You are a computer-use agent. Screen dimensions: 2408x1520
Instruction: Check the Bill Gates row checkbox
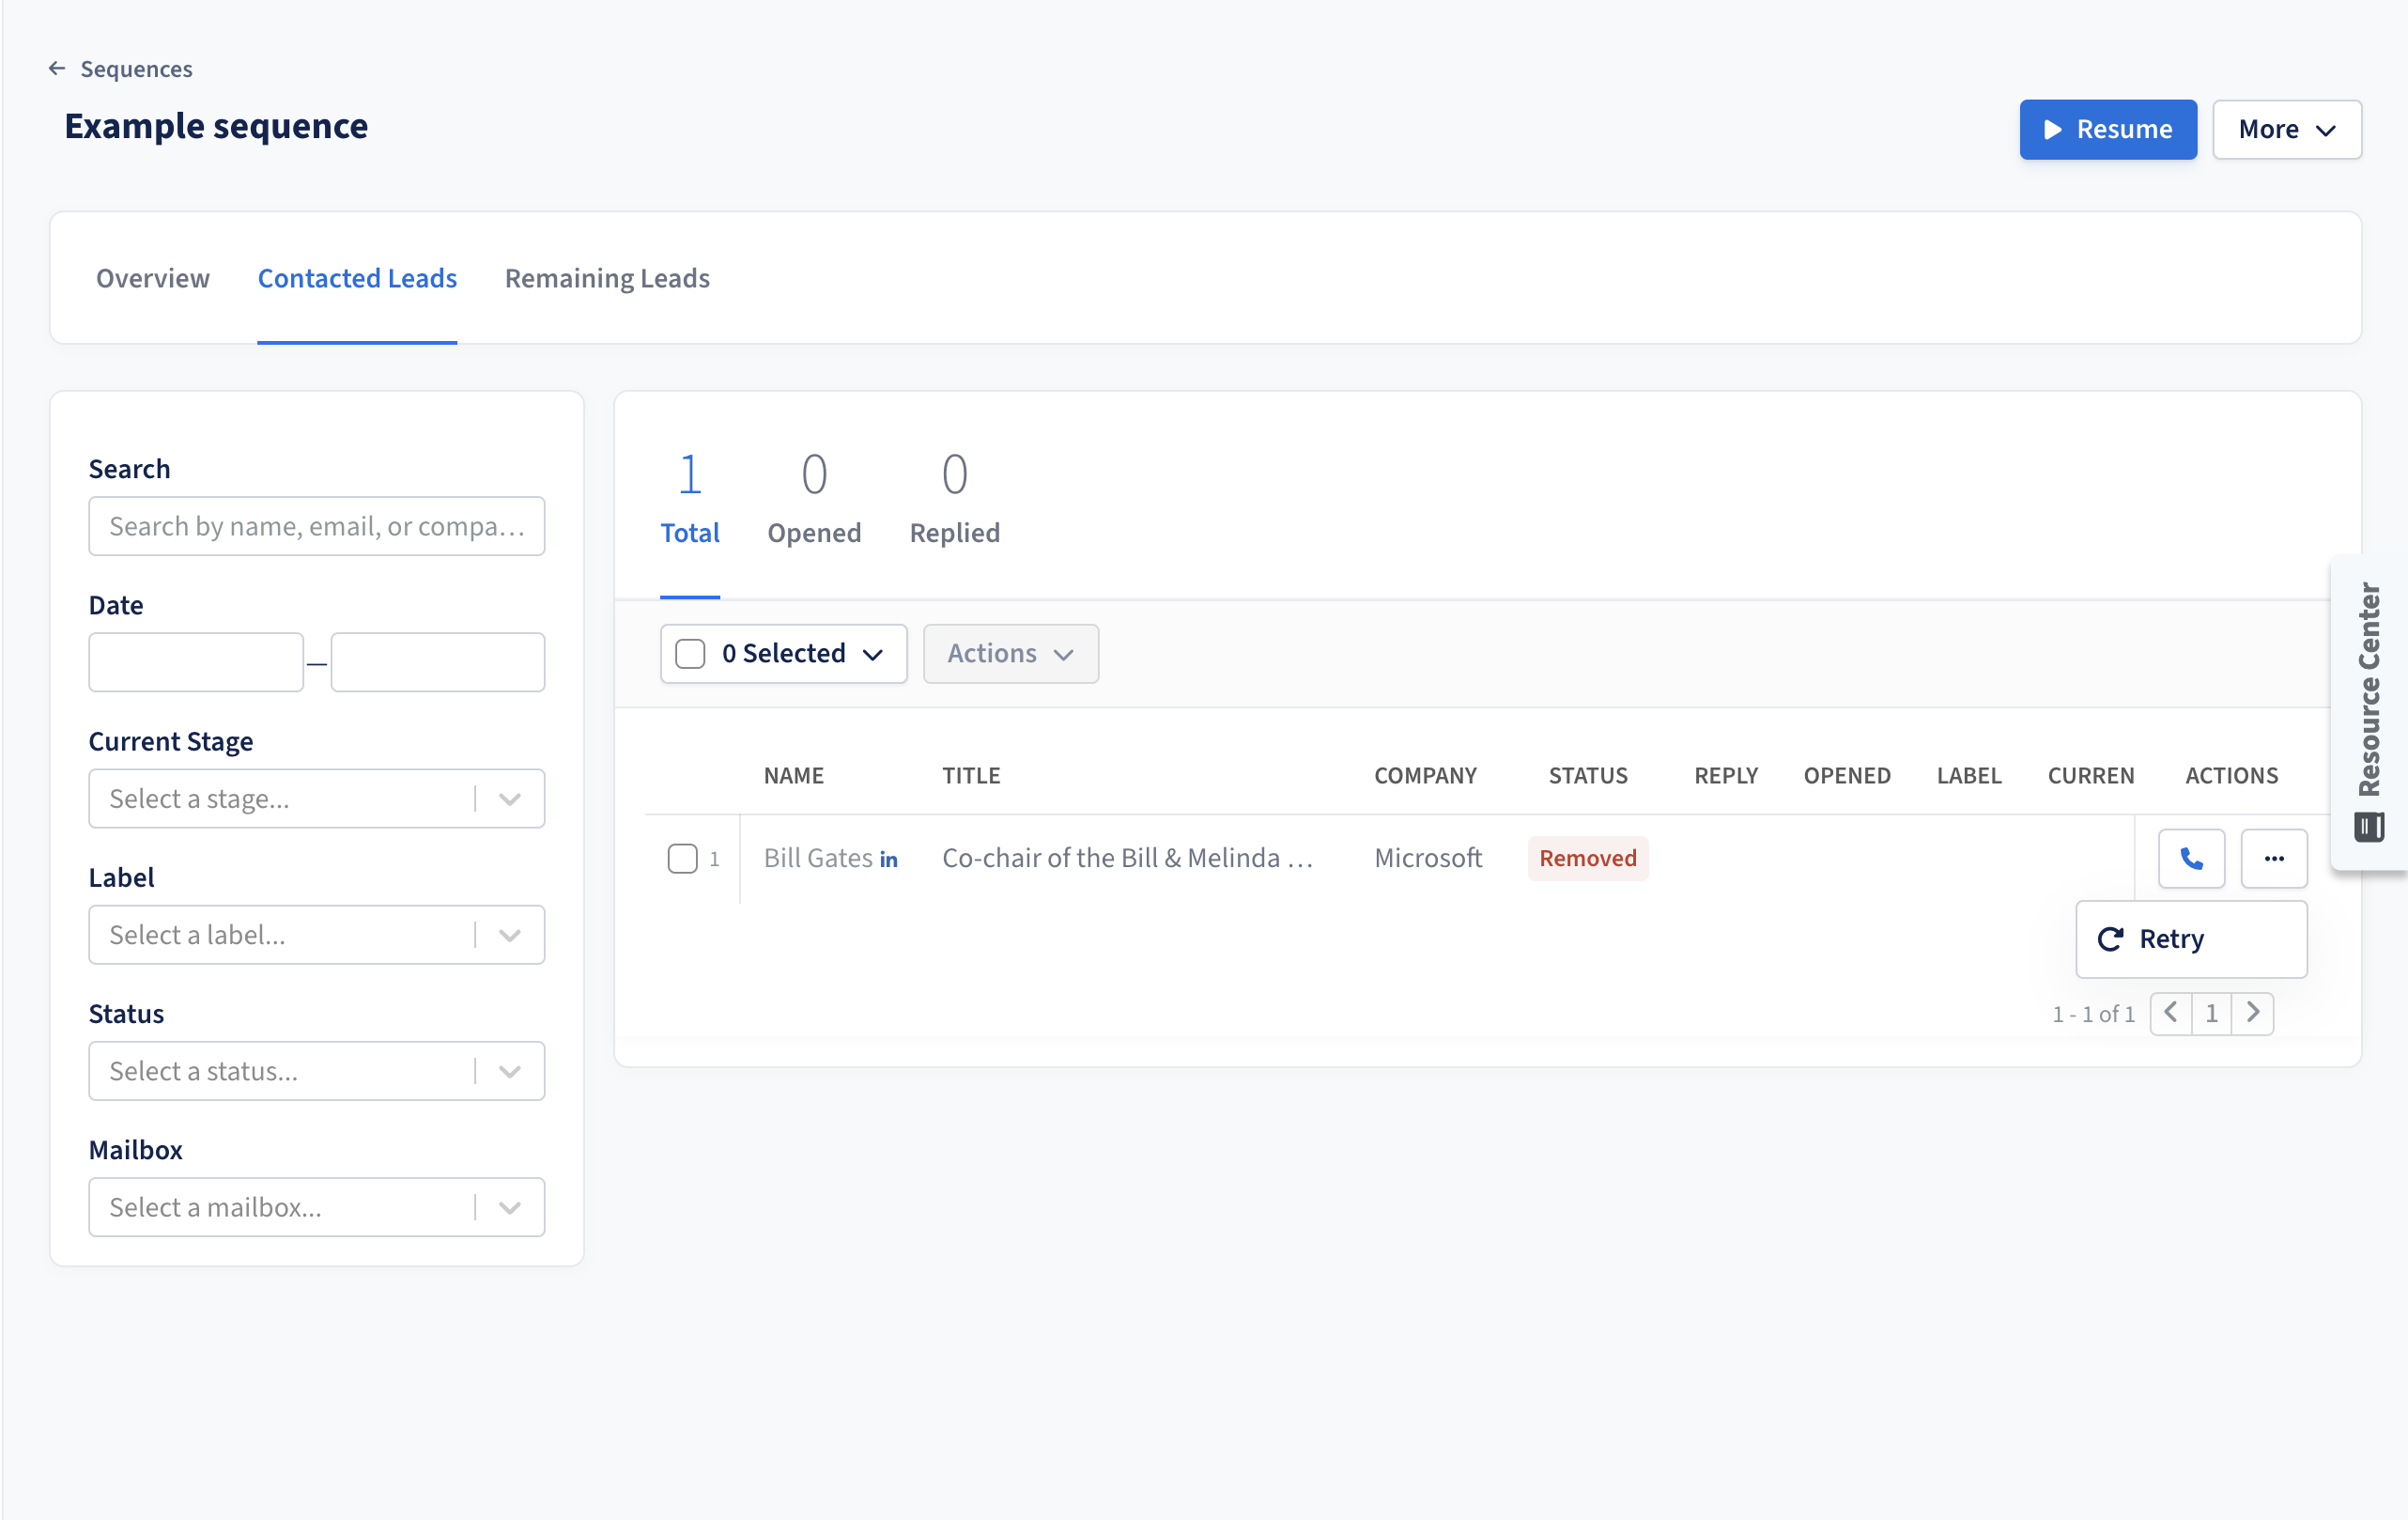pyautogui.click(x=683, y=858)
